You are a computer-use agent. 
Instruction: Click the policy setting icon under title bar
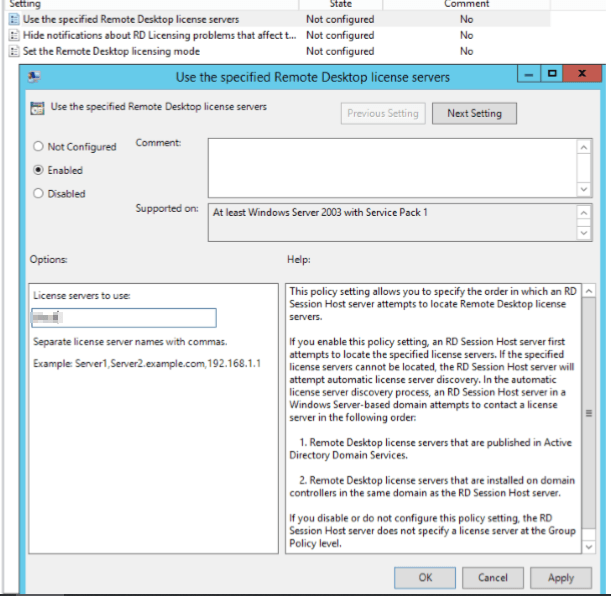(37, 108)
